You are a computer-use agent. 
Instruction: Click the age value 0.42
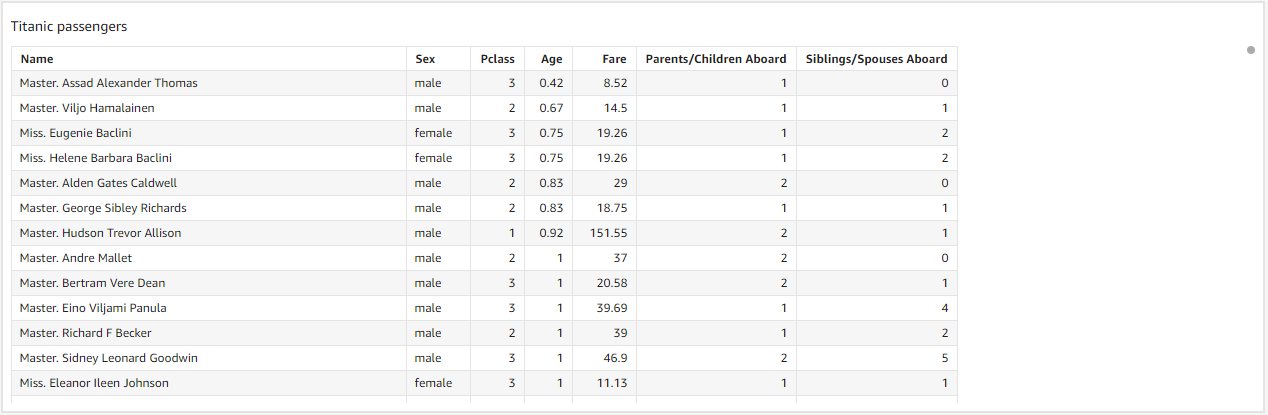(551, 83)
